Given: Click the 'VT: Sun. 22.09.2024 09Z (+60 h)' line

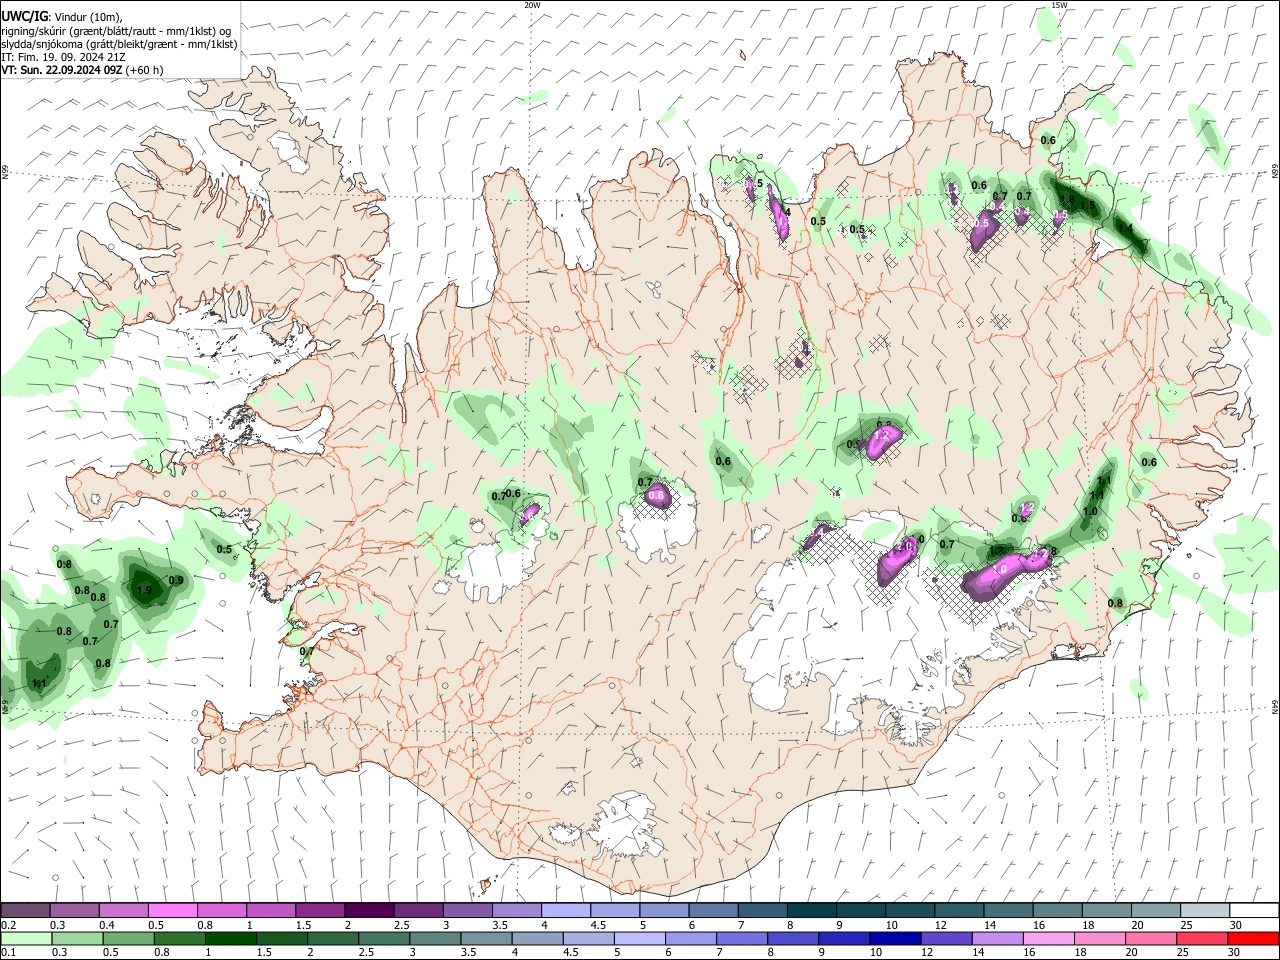Looking at the screenshot, I should 82,71.
